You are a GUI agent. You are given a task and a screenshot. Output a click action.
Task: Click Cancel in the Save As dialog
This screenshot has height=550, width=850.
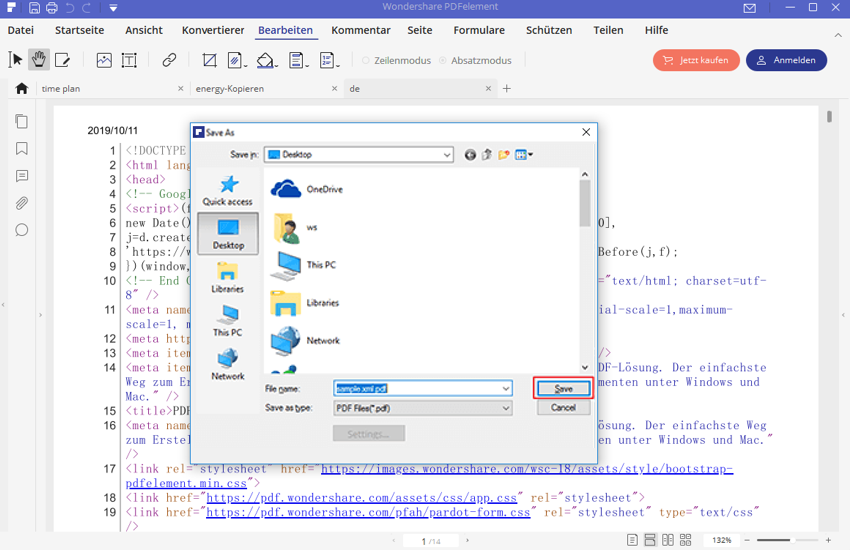pyautogui.click(x=563, y=407)
